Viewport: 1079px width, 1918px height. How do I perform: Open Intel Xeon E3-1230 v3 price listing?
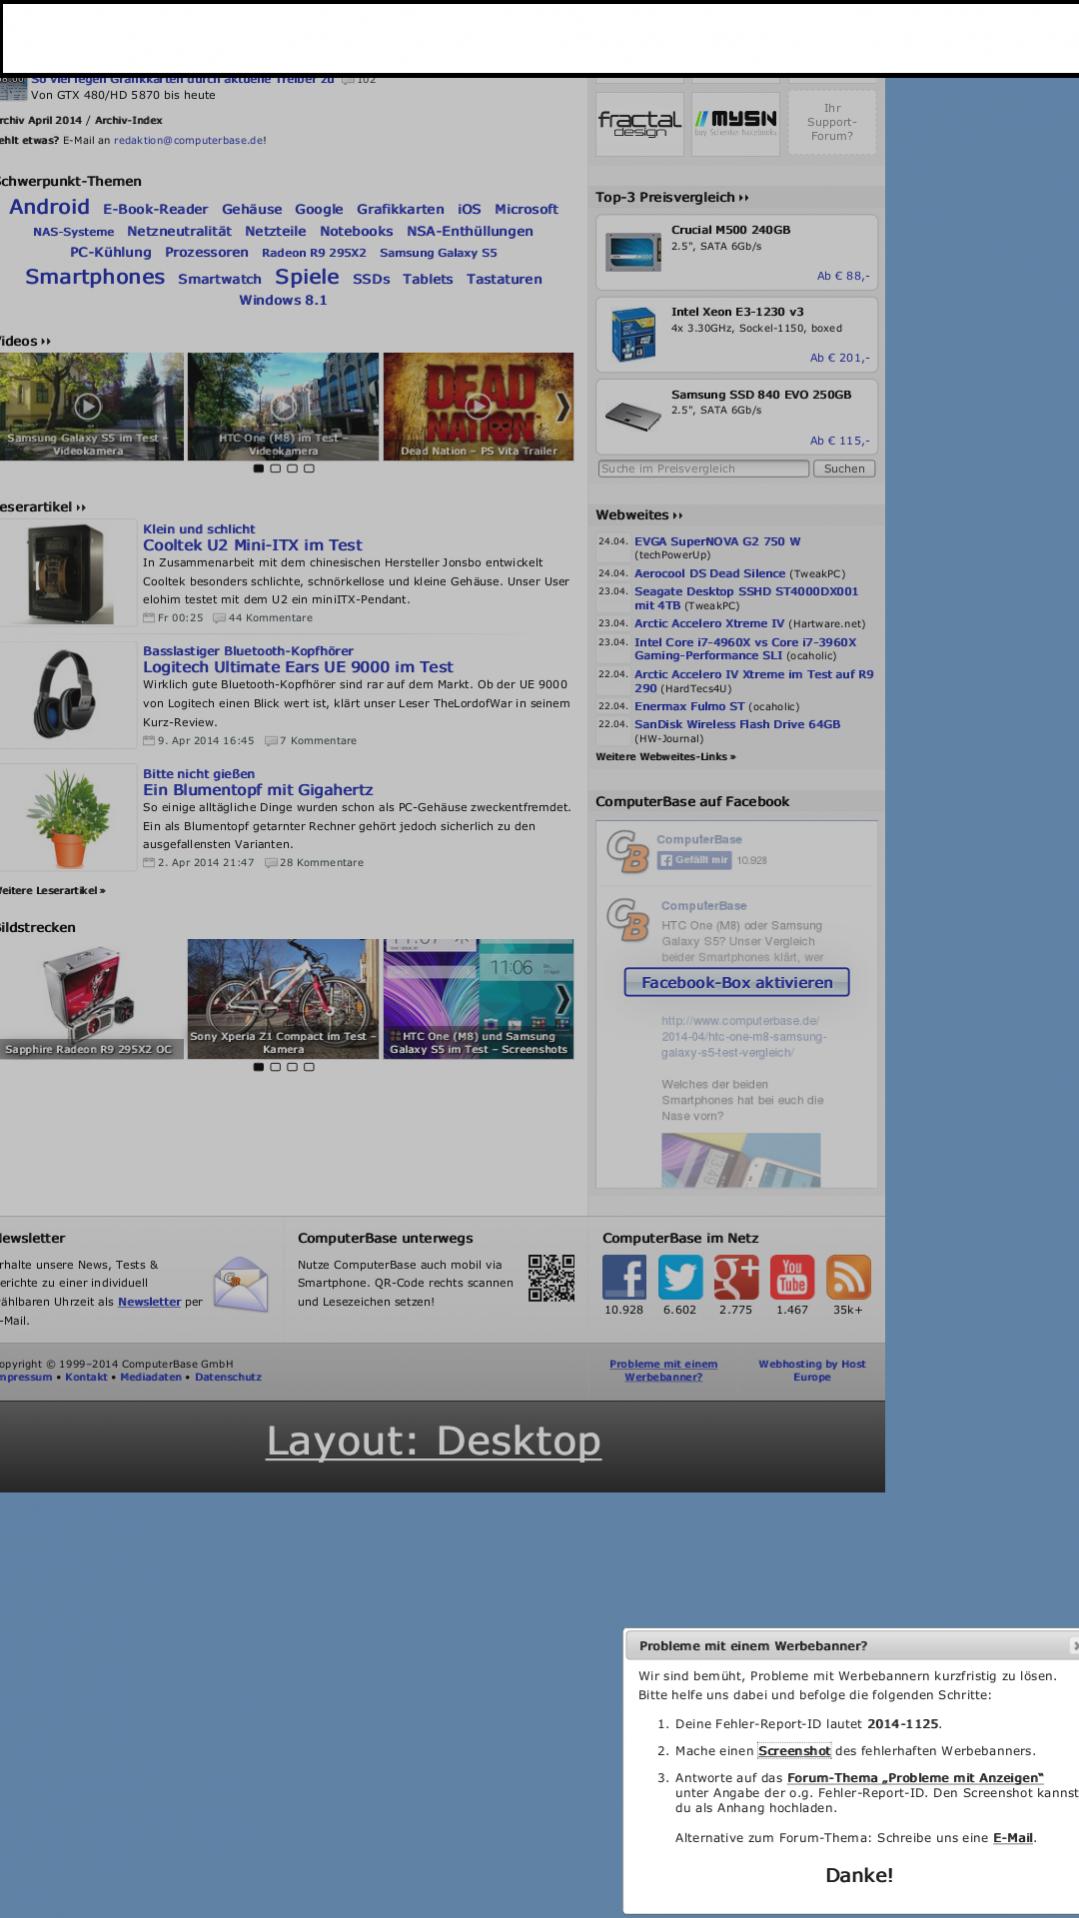pyautogui.click(x=737, y=334)
